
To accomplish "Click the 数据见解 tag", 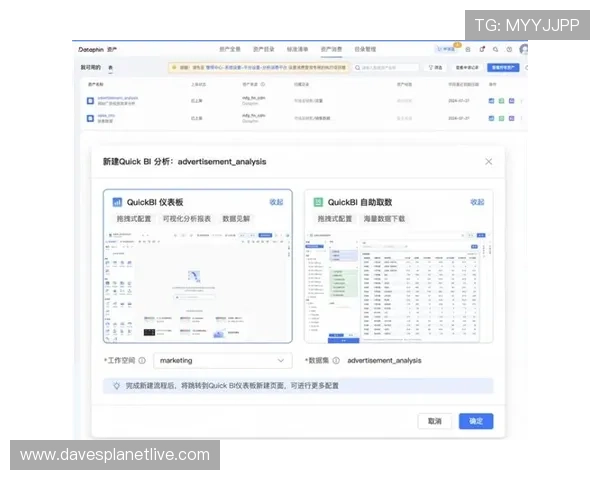I will point(236,219).
